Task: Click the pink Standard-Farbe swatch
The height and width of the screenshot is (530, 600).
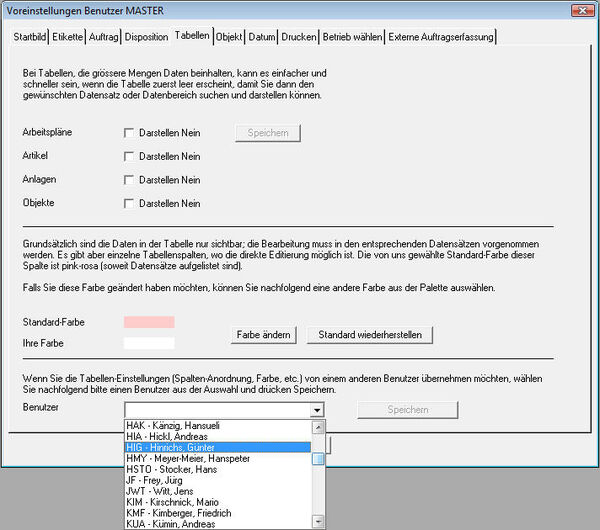Action: pyautogui.click(x=149, y=322)
